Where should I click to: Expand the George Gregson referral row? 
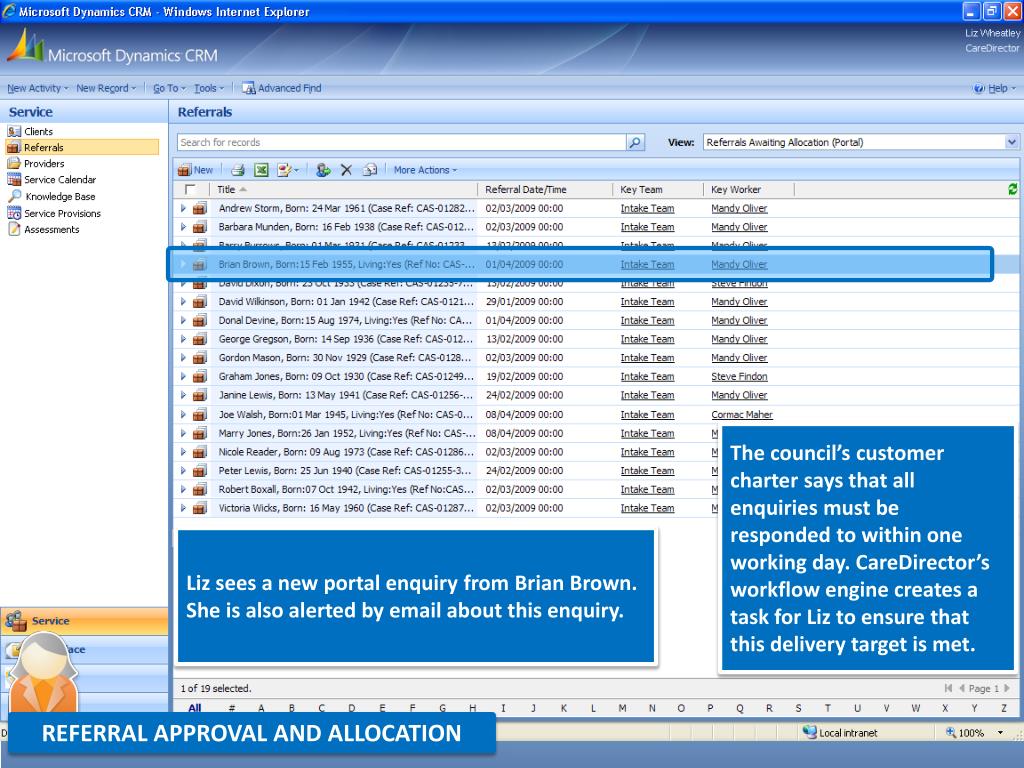pyautogui.click(x=183, y=339)
